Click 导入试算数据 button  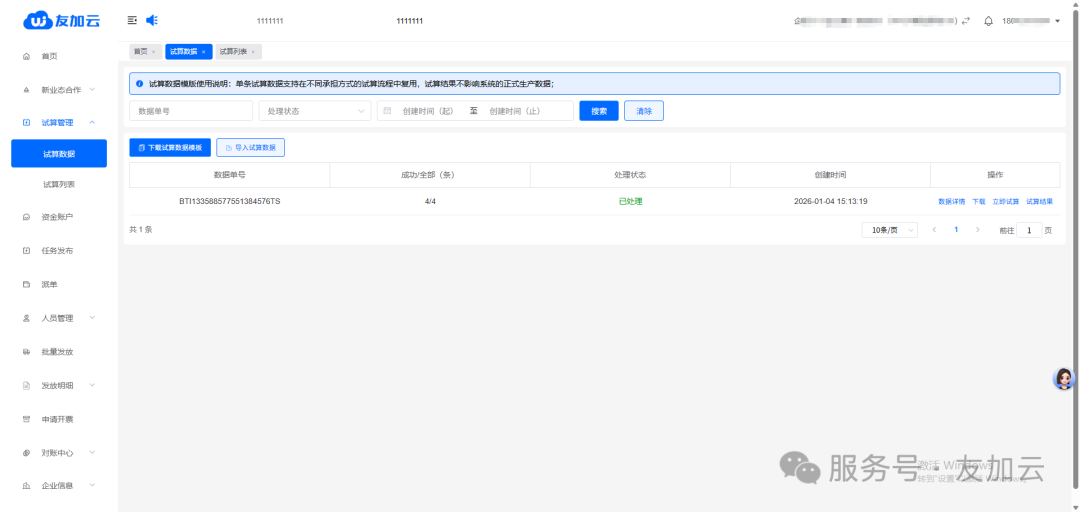251,147
